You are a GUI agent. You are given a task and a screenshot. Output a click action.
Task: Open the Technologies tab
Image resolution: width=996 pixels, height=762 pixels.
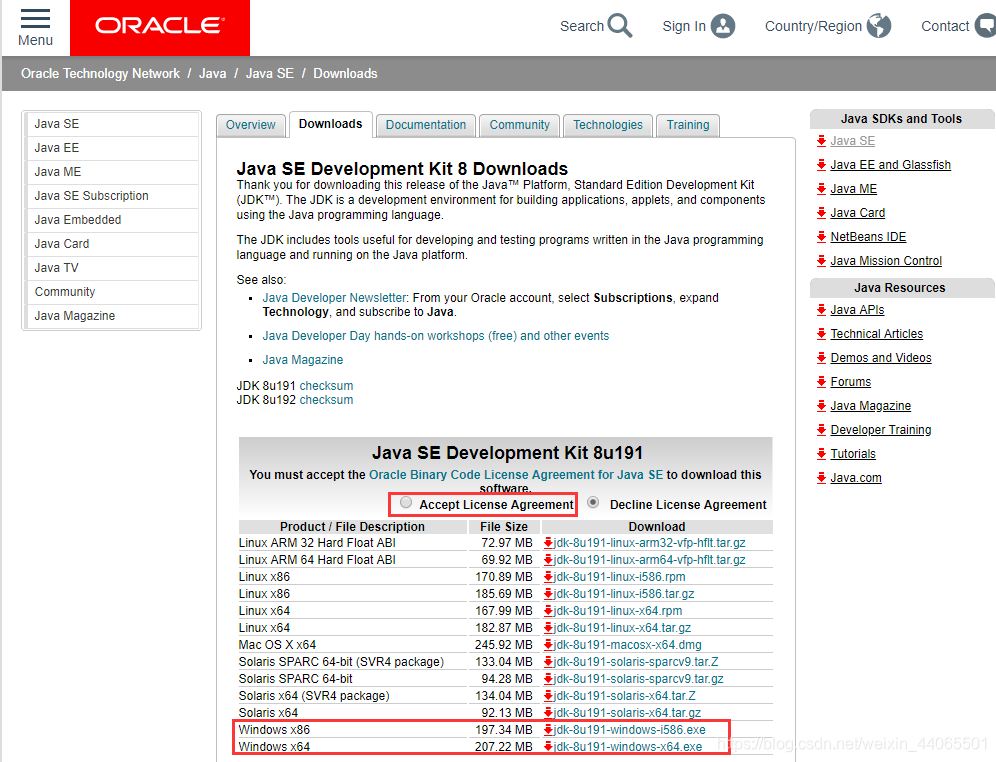608,125
